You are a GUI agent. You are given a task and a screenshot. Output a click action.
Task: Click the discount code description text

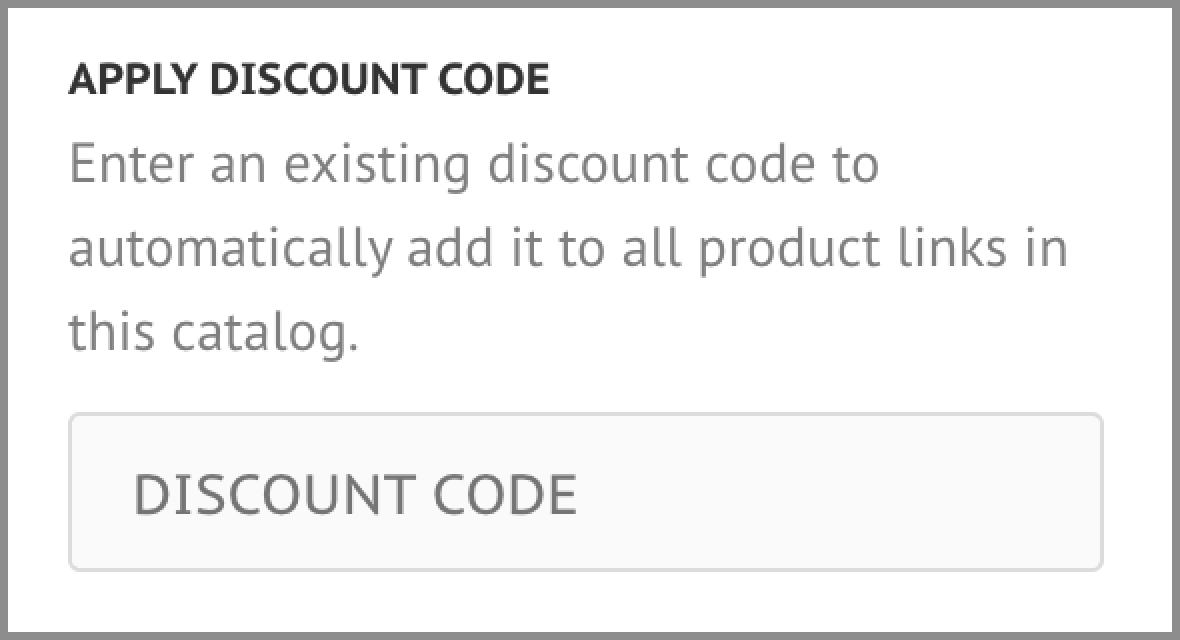point(567,249)
